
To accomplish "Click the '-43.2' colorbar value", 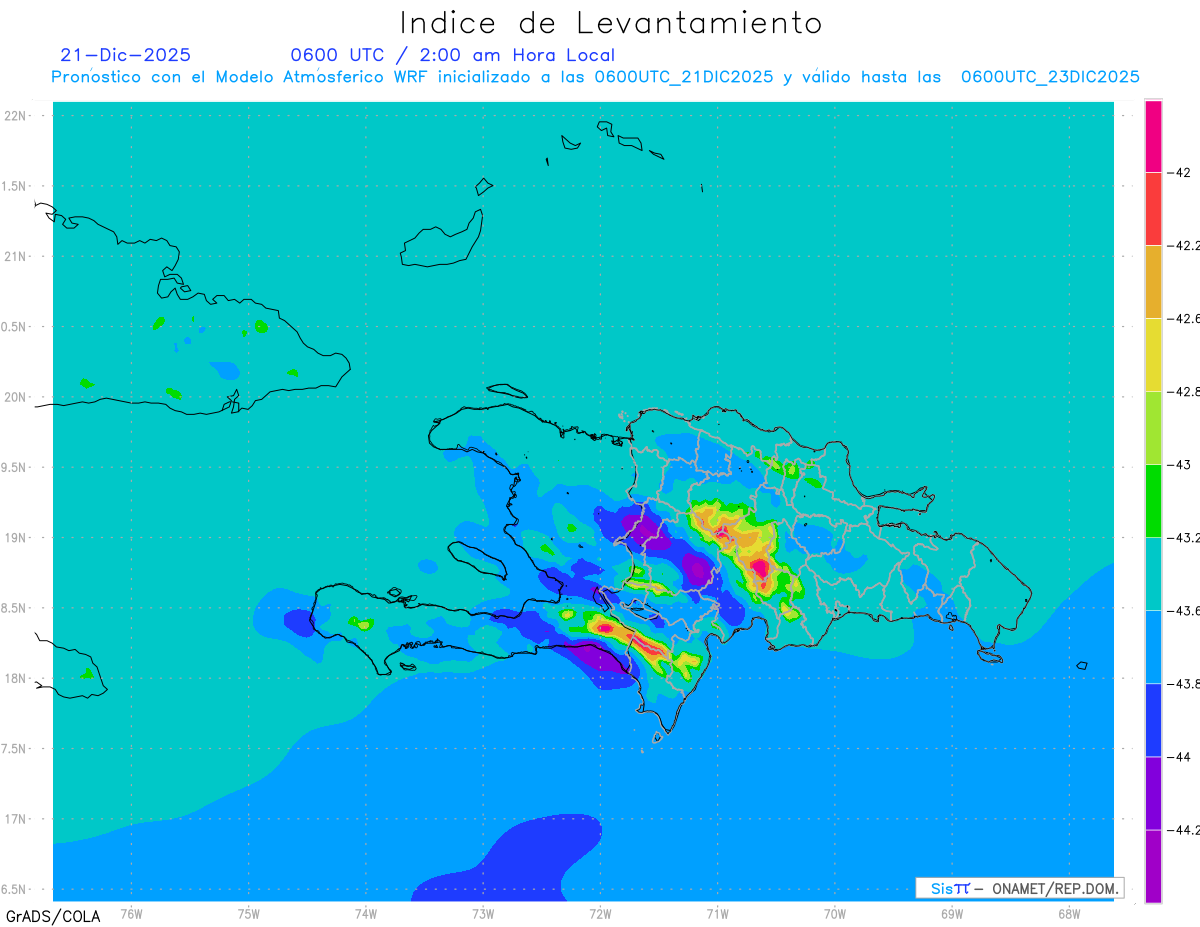I will tap(1184, 538).
